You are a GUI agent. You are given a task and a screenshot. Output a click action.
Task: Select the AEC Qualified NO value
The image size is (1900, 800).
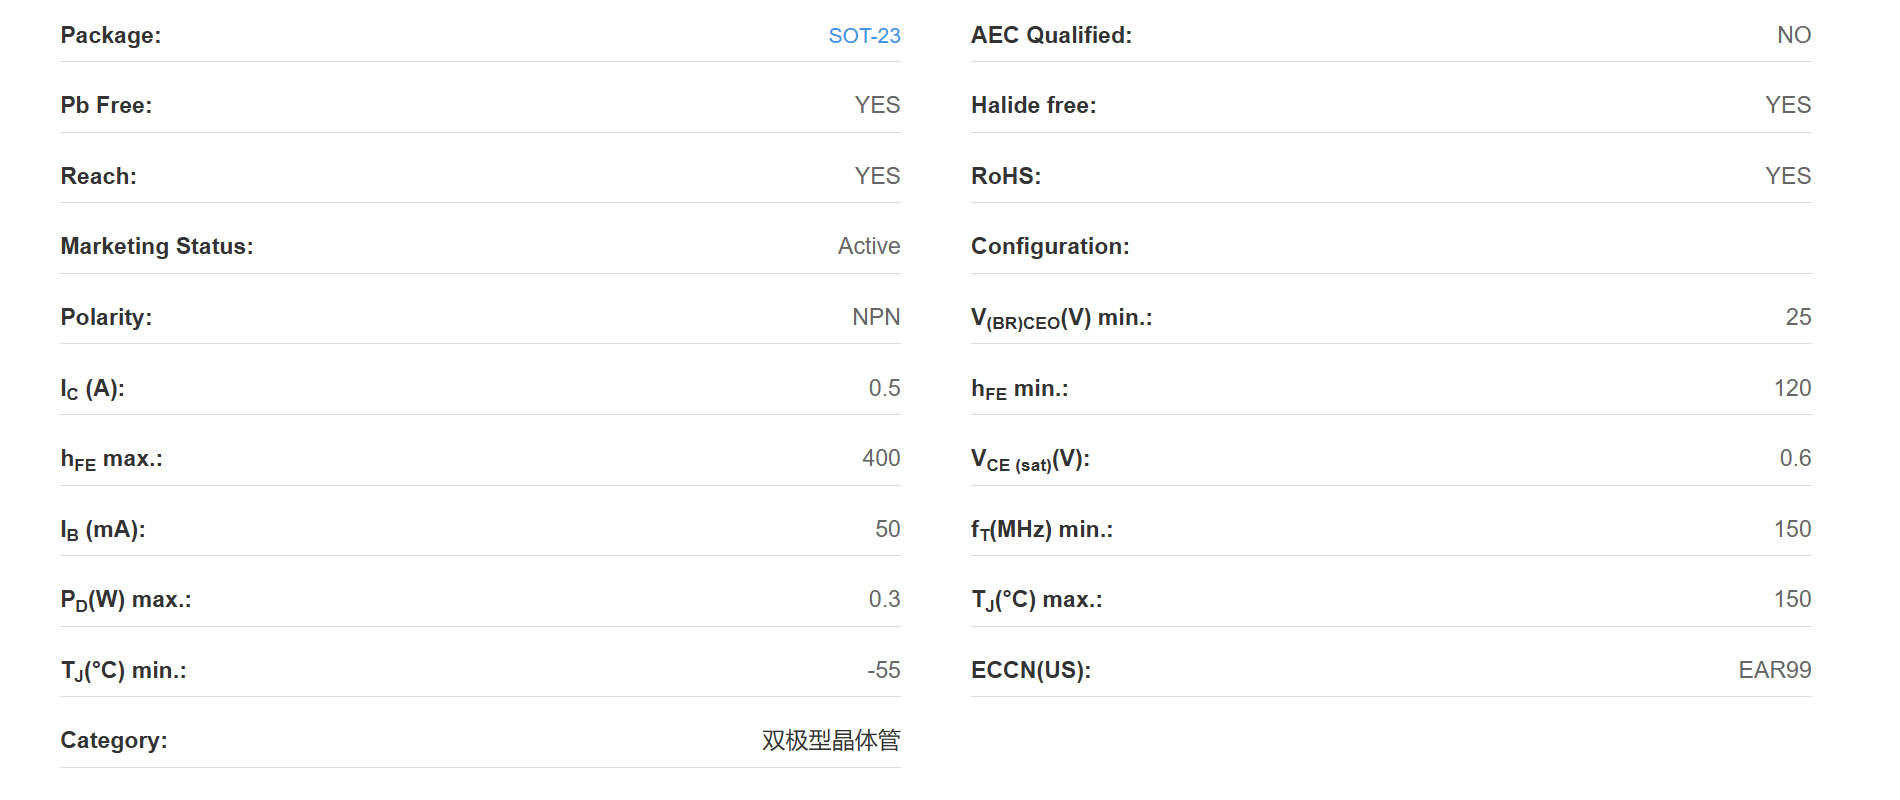tap(1794, 36)
